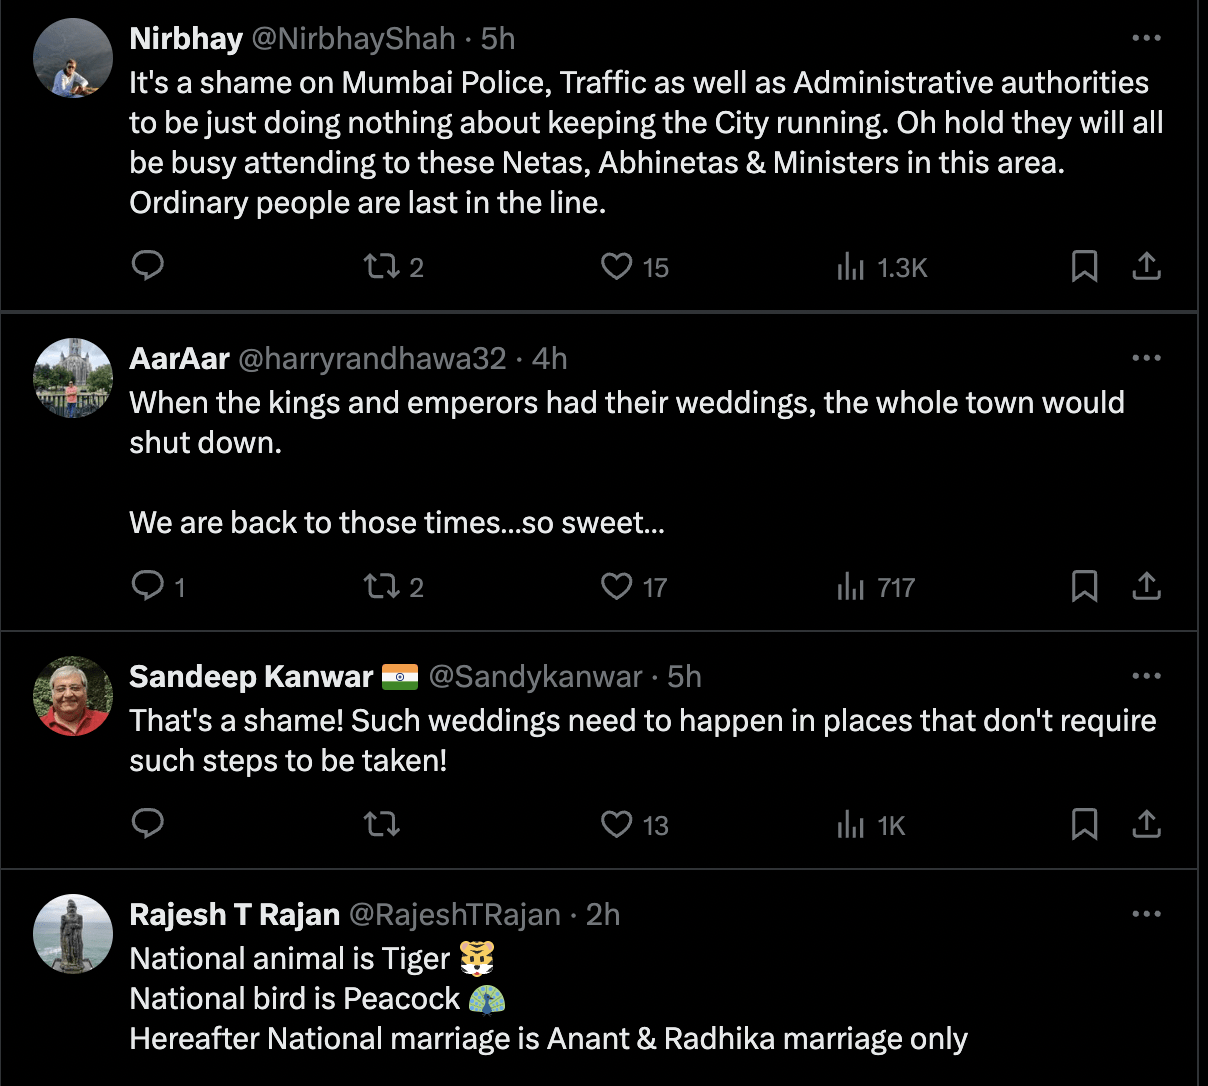The height and width of the screenshot is (1086, 1208).
Task: Click Sandeep Kanwar's profile picture
Action: 73,696
